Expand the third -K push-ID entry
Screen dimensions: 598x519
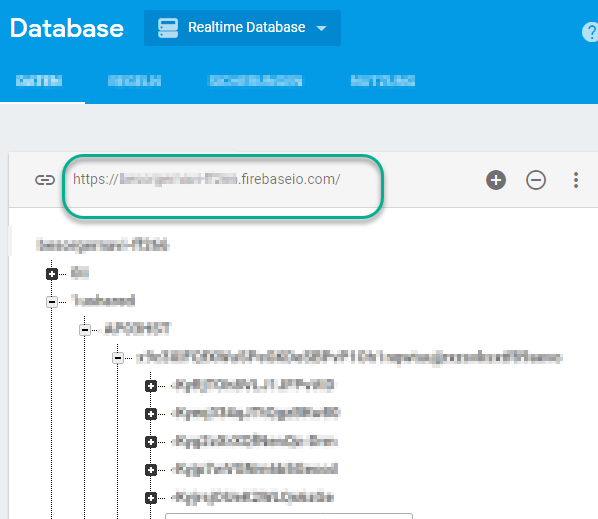151,442
